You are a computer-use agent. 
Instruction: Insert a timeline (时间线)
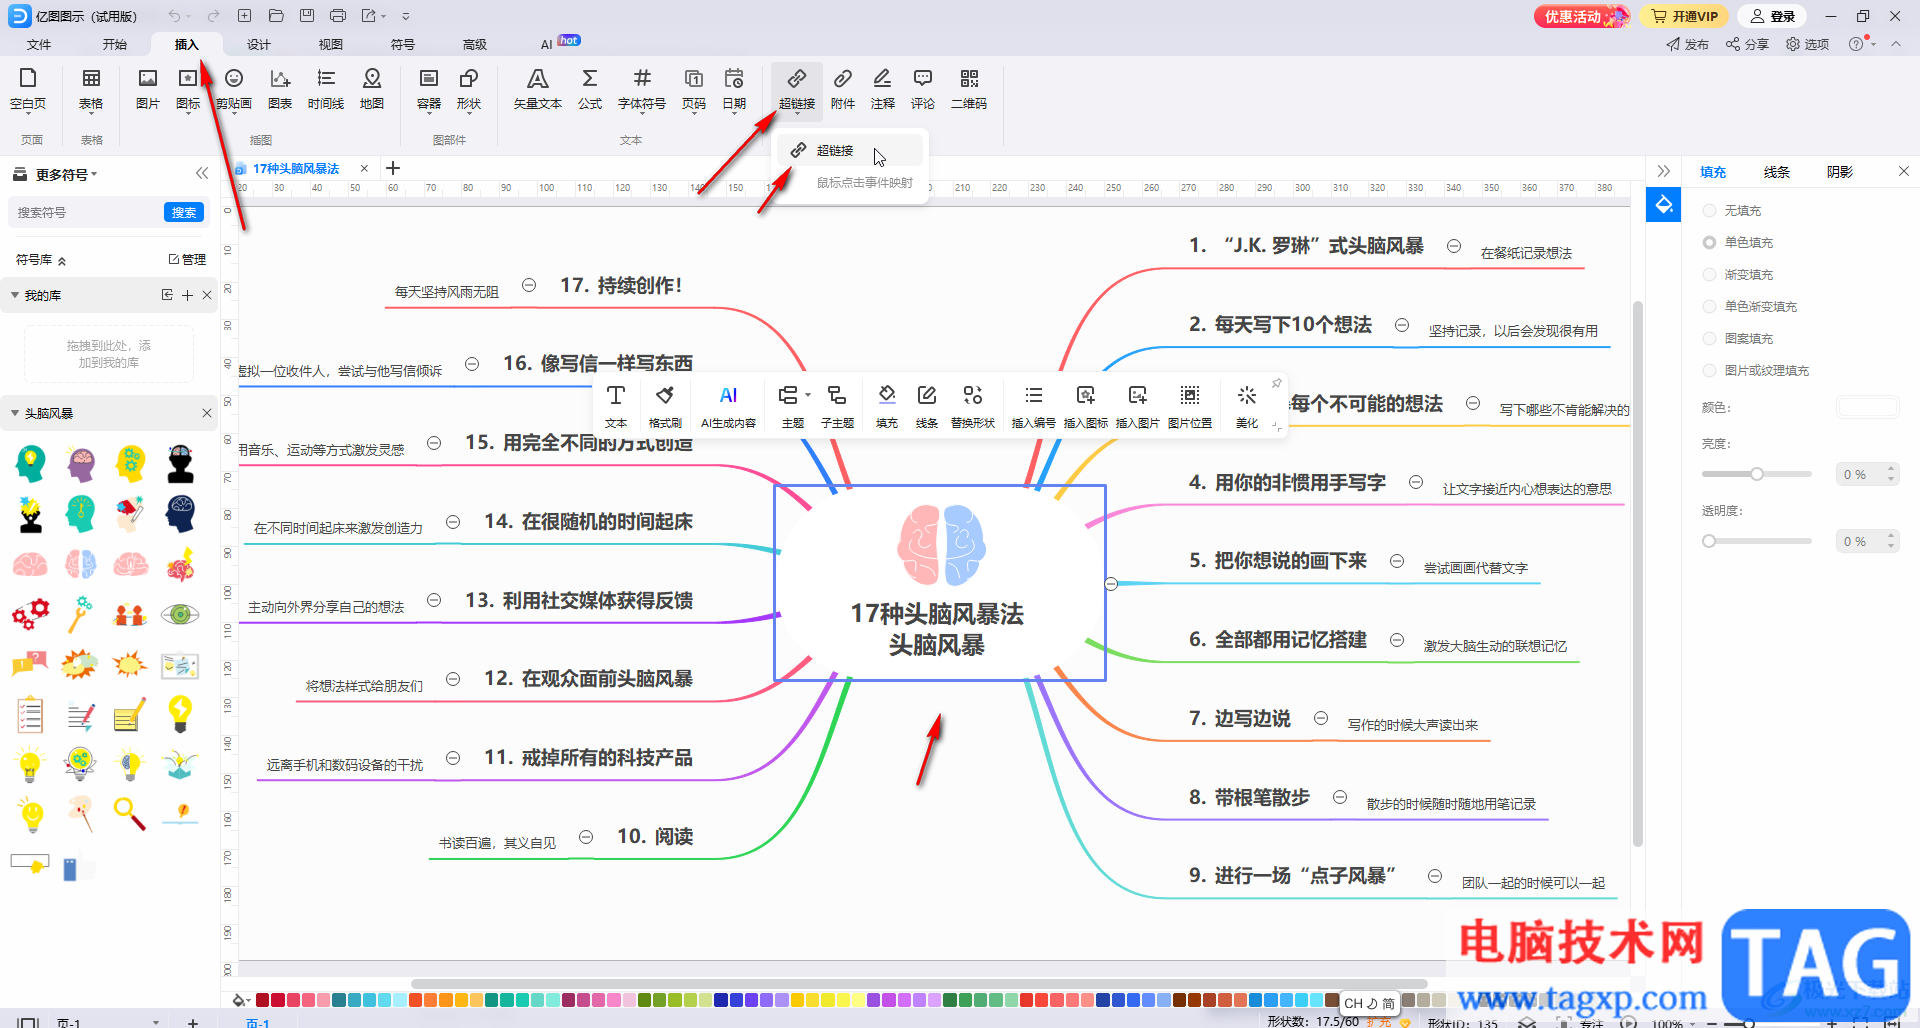tap(326, 88)
